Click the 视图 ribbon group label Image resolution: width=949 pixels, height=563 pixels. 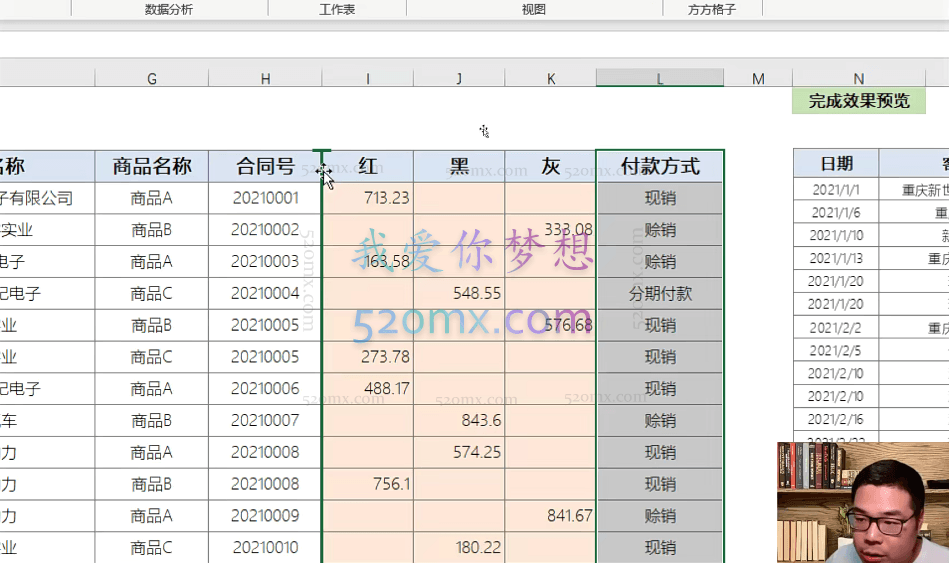pyautogui.click(x=534, y=9)
